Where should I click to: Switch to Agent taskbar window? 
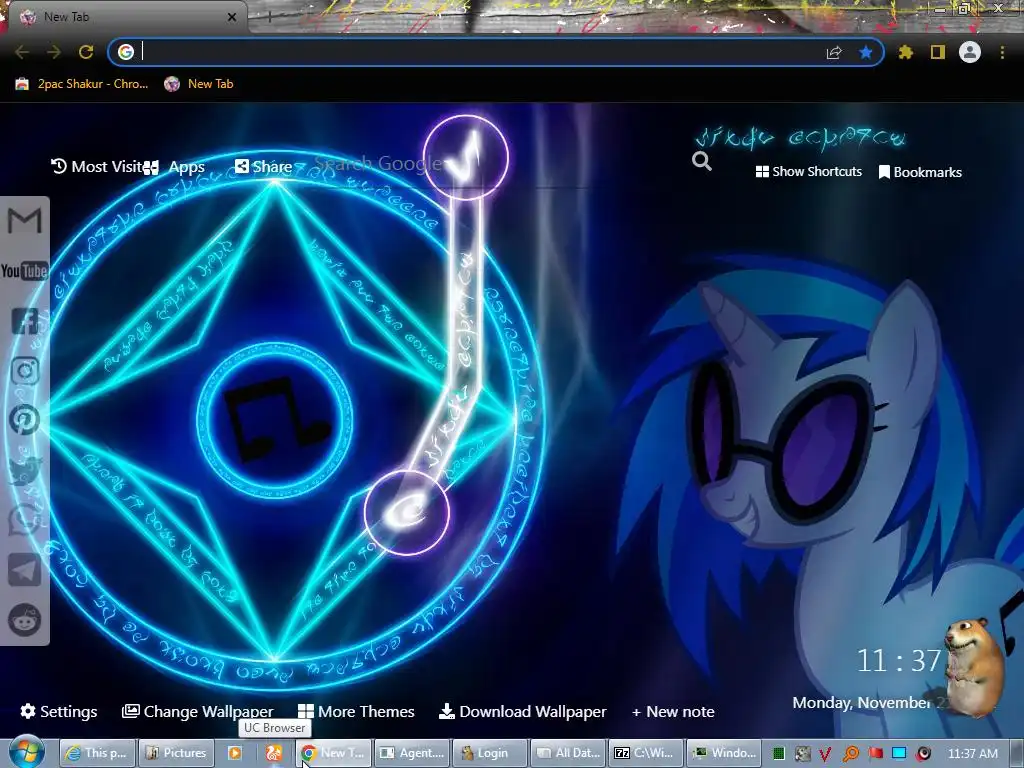411,753
